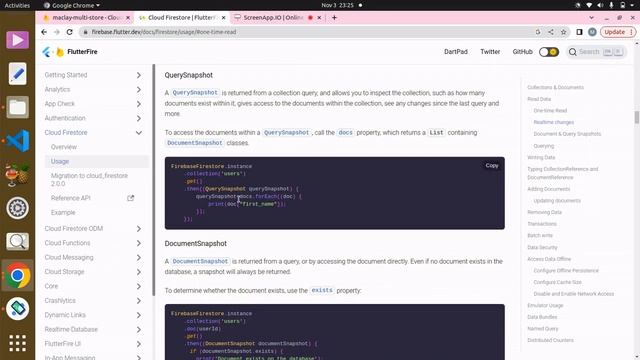Click the Chrome Update button
This screenshot has height=360, width=640.
618,32
